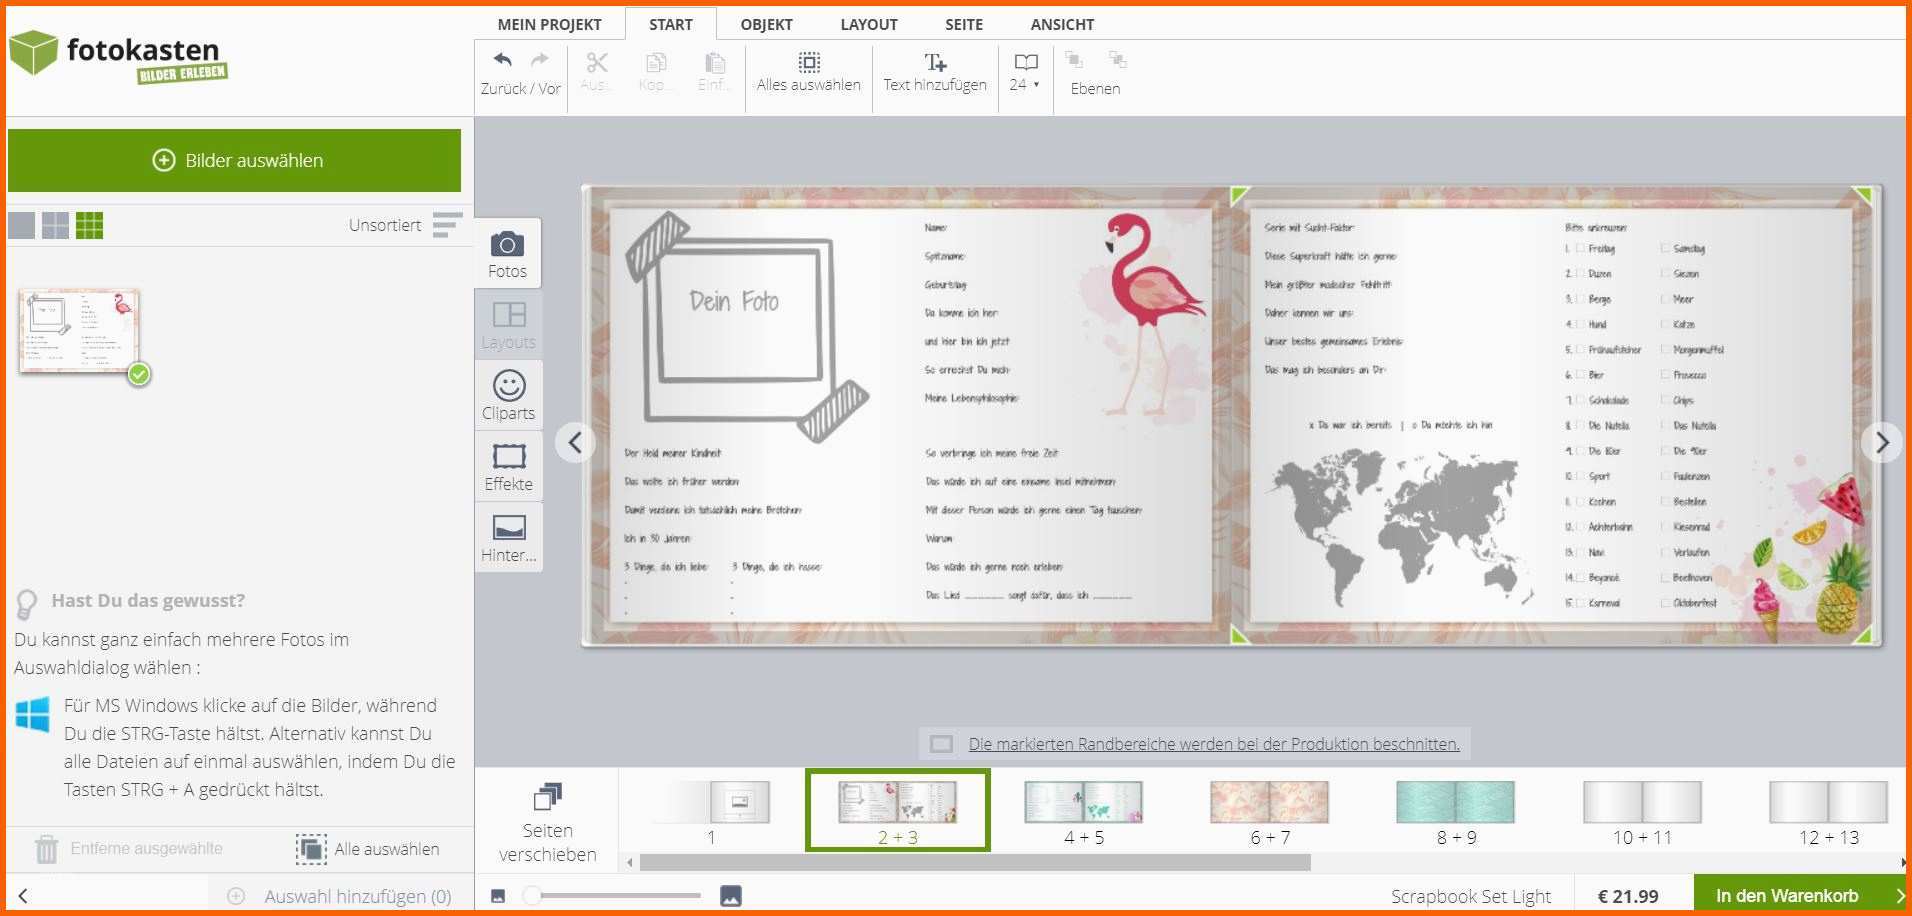Open the Cliparts smiley panel
The image size is (1912, 916).
(x=508, y=395)
